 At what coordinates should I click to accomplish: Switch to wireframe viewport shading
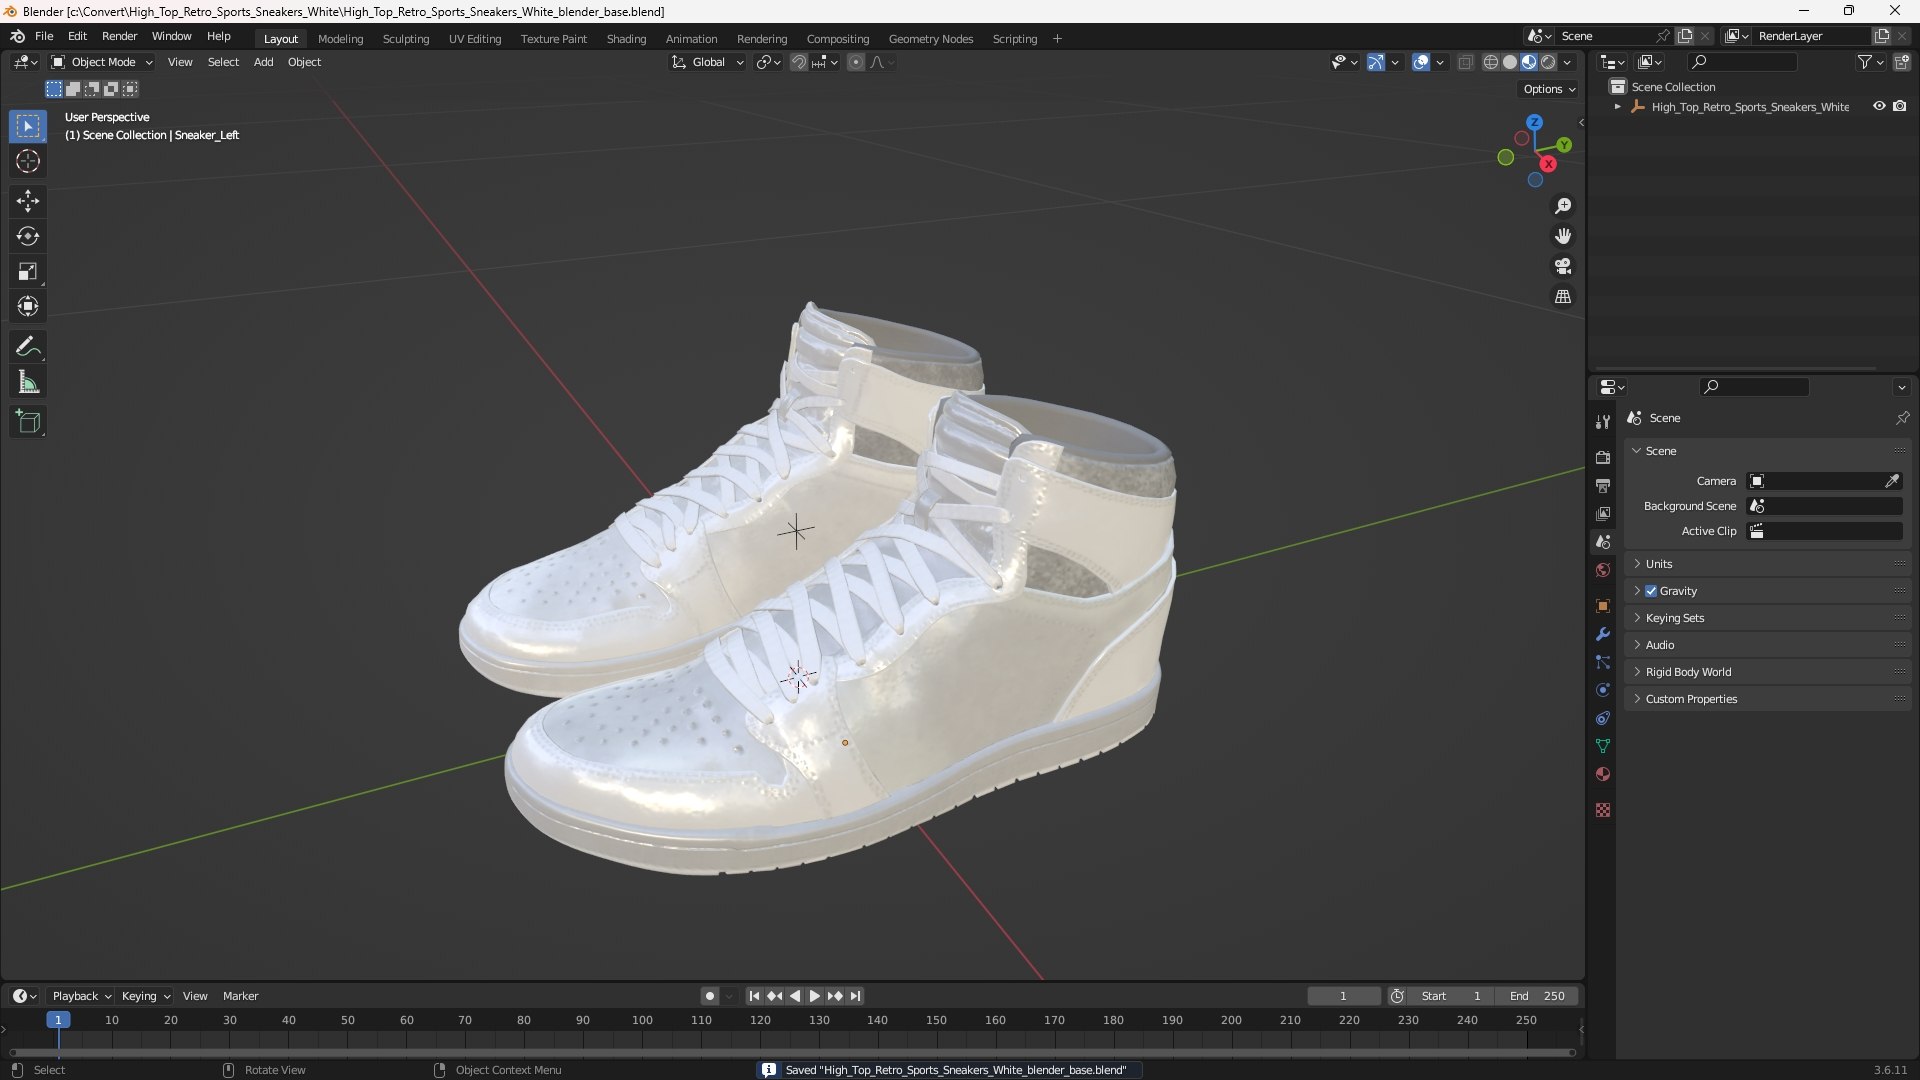coord(1491,62)
